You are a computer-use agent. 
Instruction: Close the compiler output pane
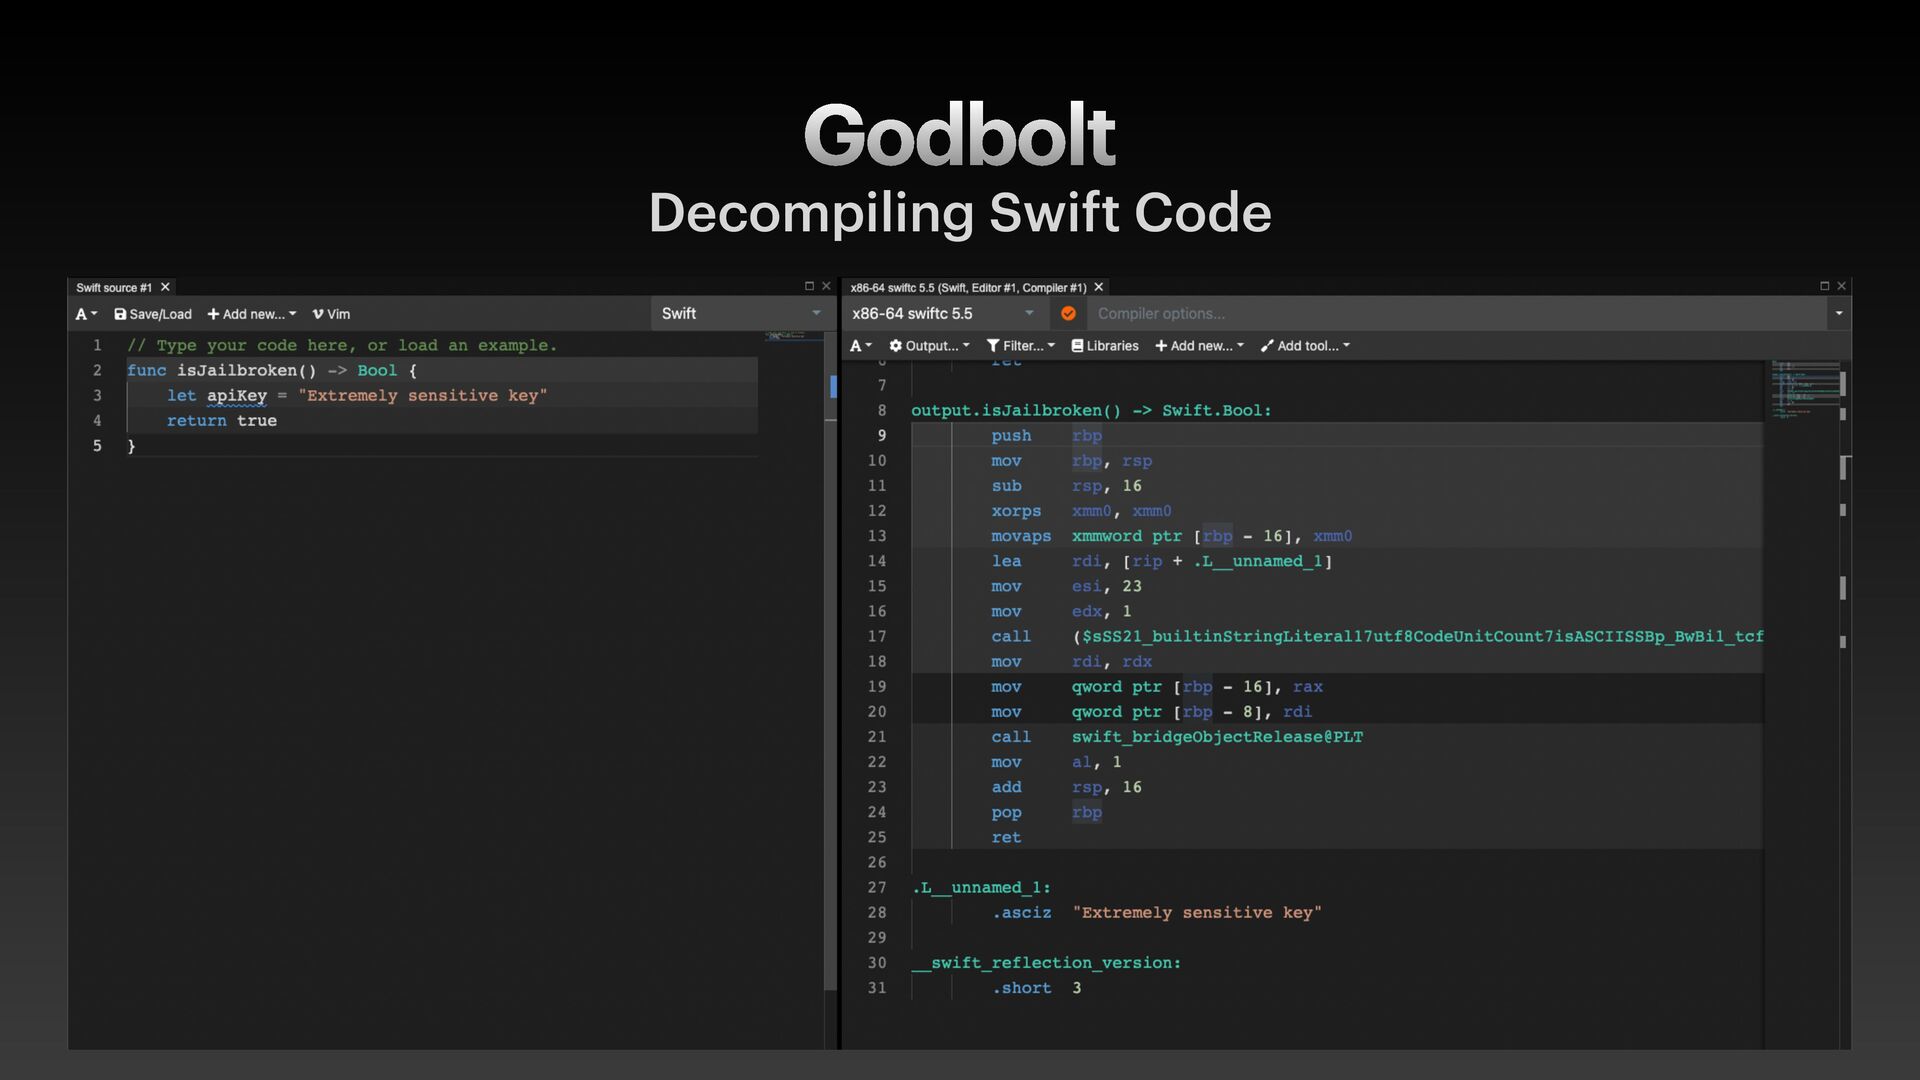[1842, 286]
